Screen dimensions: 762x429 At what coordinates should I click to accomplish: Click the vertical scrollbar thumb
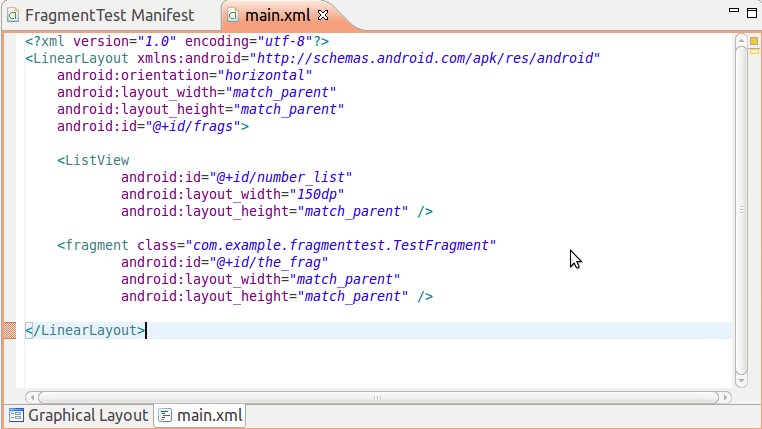tap(741, 210)
